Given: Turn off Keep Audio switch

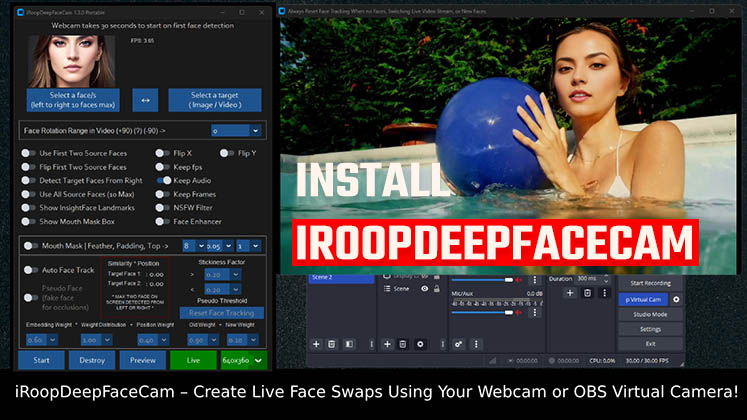Looking at the screenshot, I should (164, 180).
